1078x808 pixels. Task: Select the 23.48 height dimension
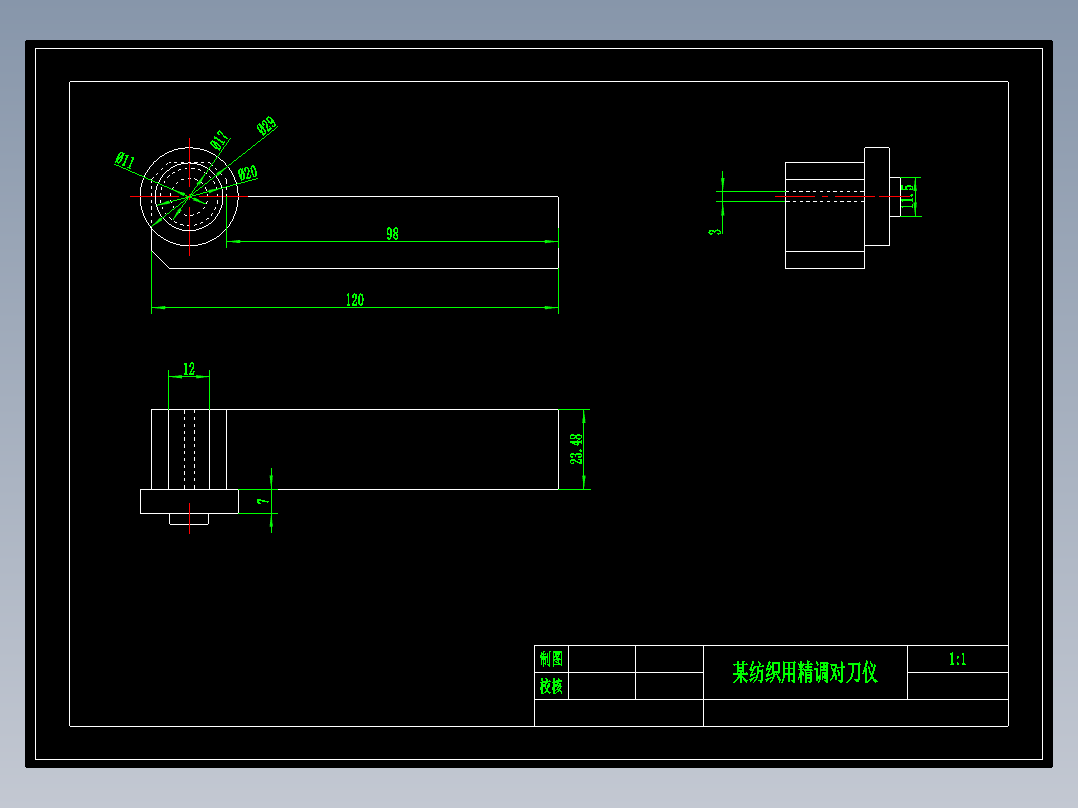point(576,449)
